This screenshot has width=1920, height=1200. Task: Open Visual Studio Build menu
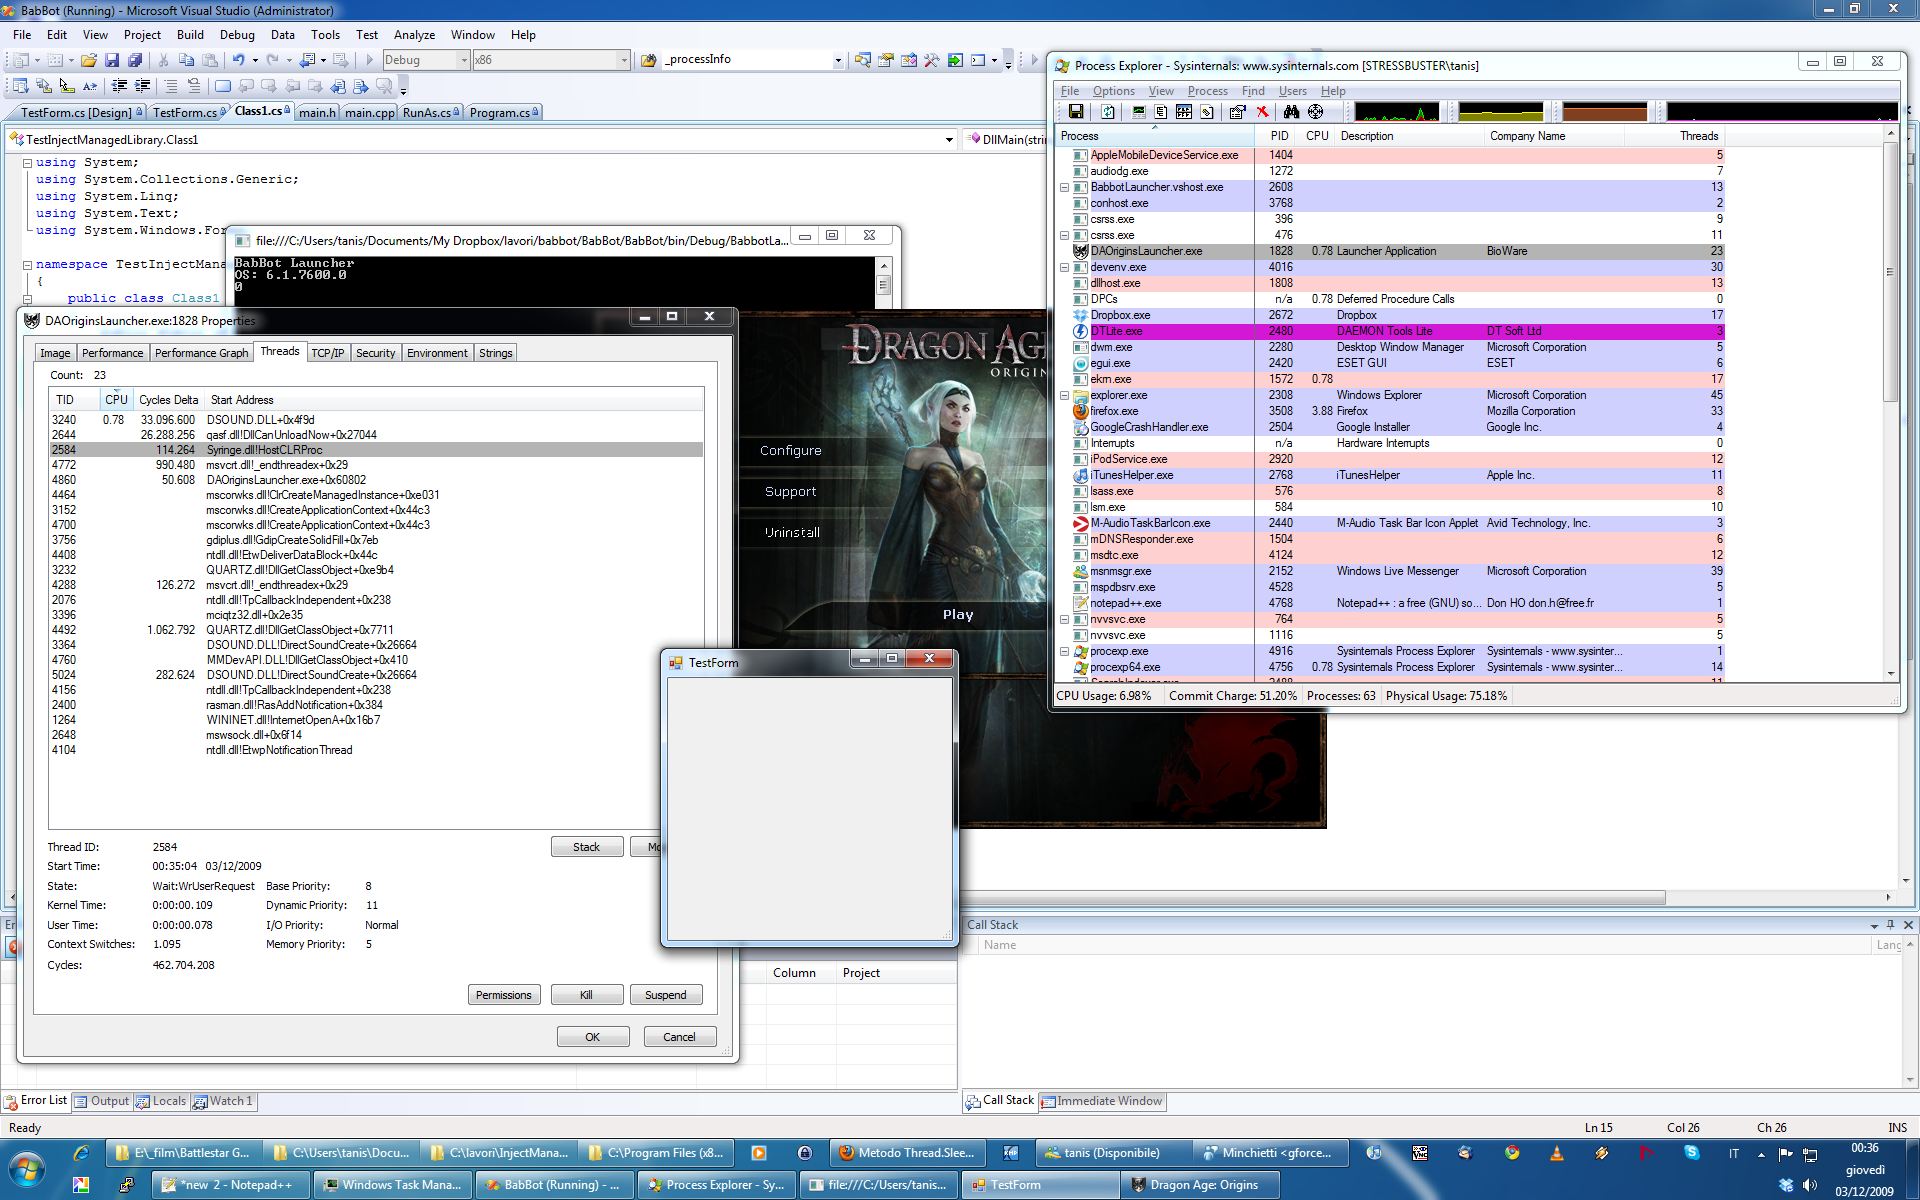(x=190, y=34)
